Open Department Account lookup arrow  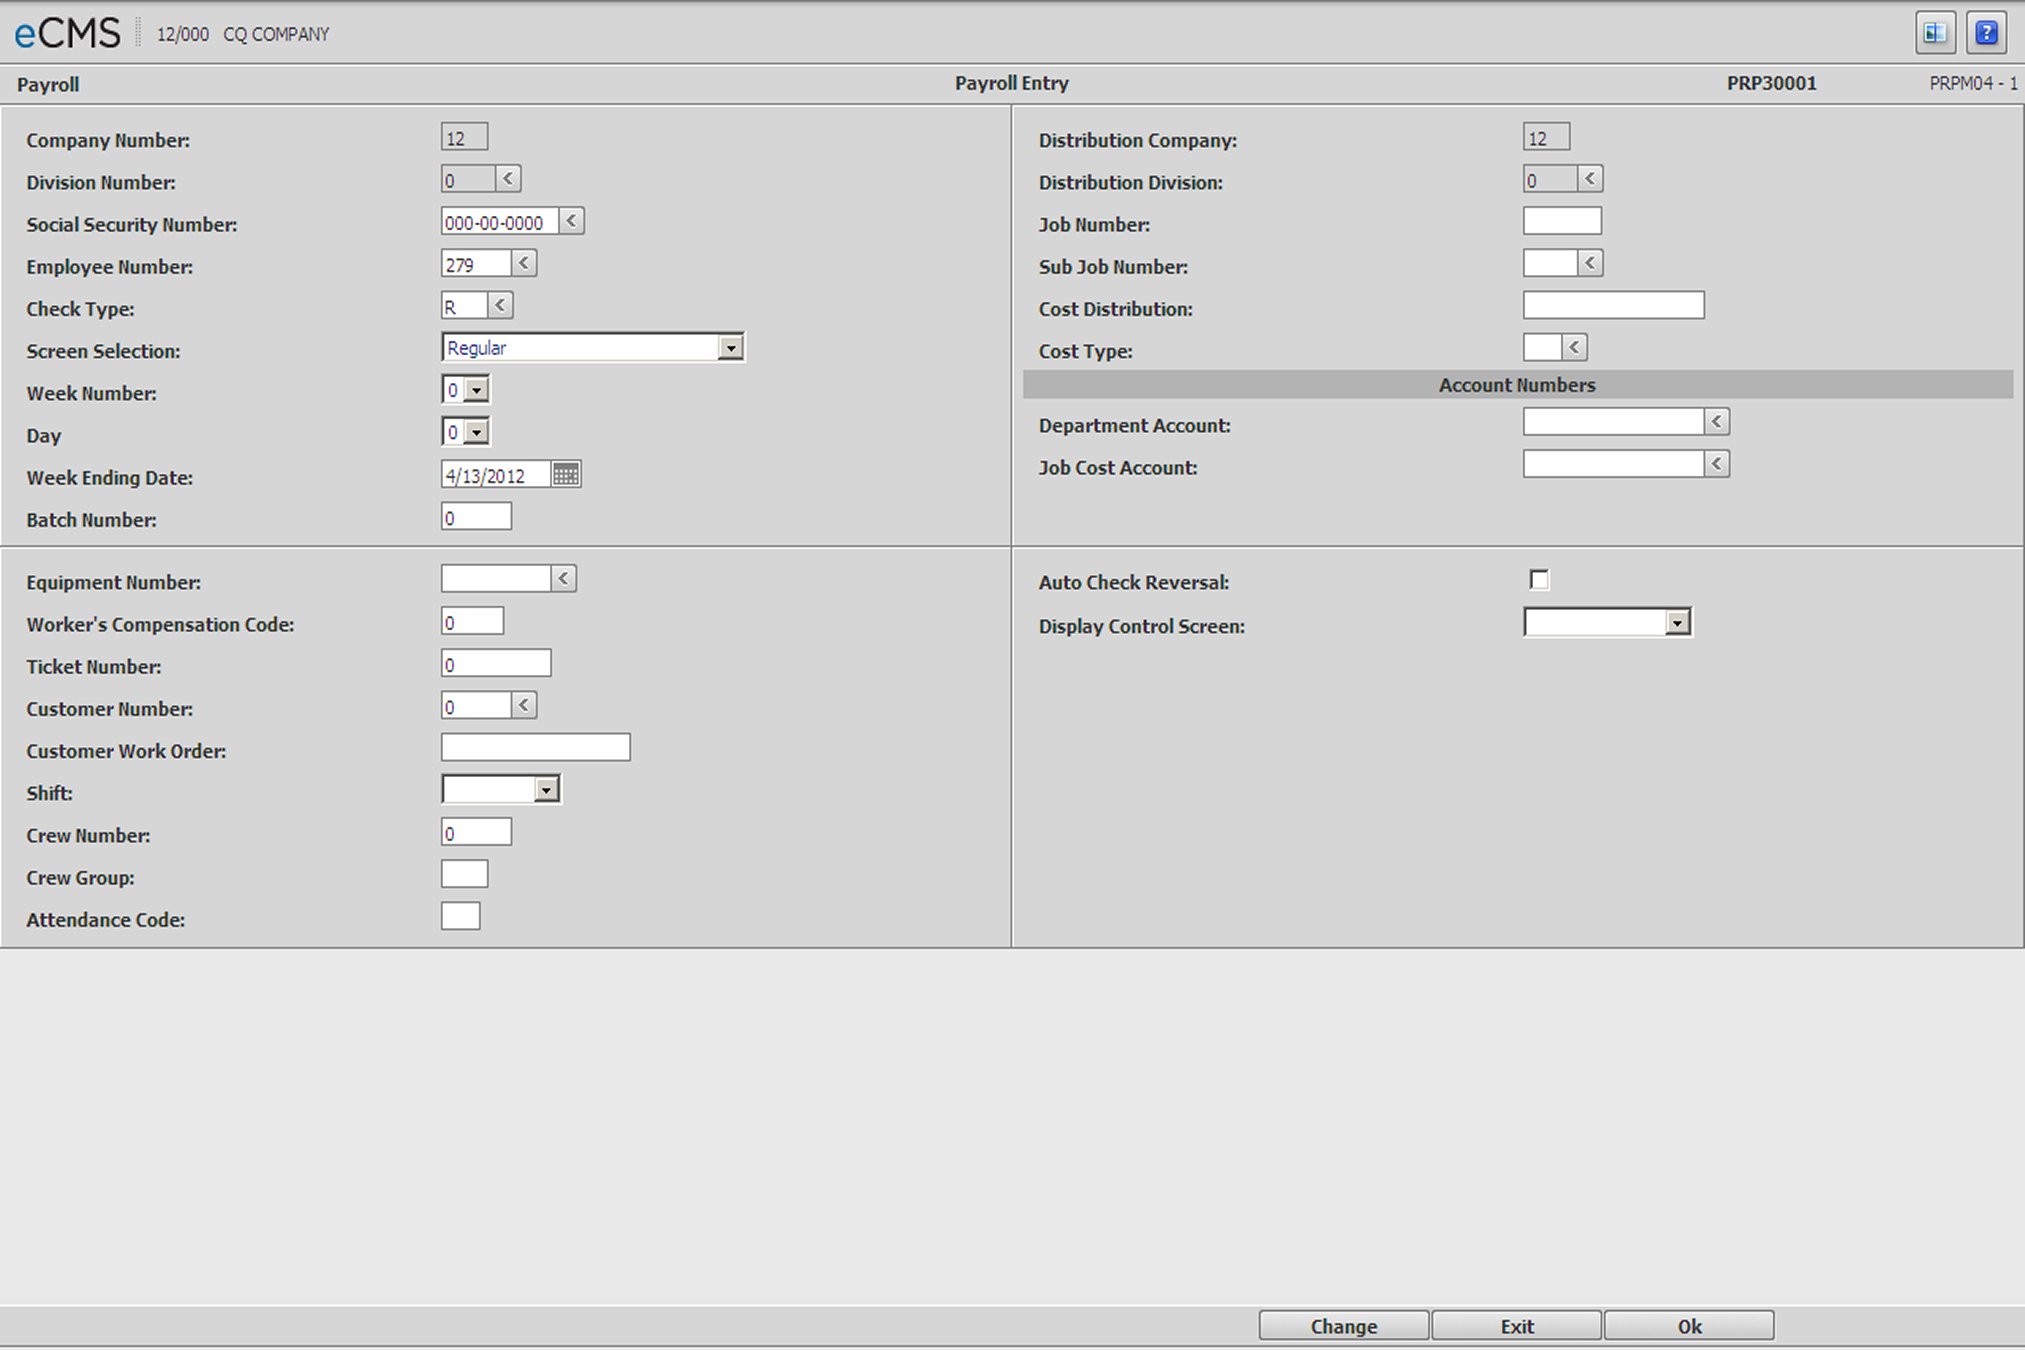coord(1717,421)
